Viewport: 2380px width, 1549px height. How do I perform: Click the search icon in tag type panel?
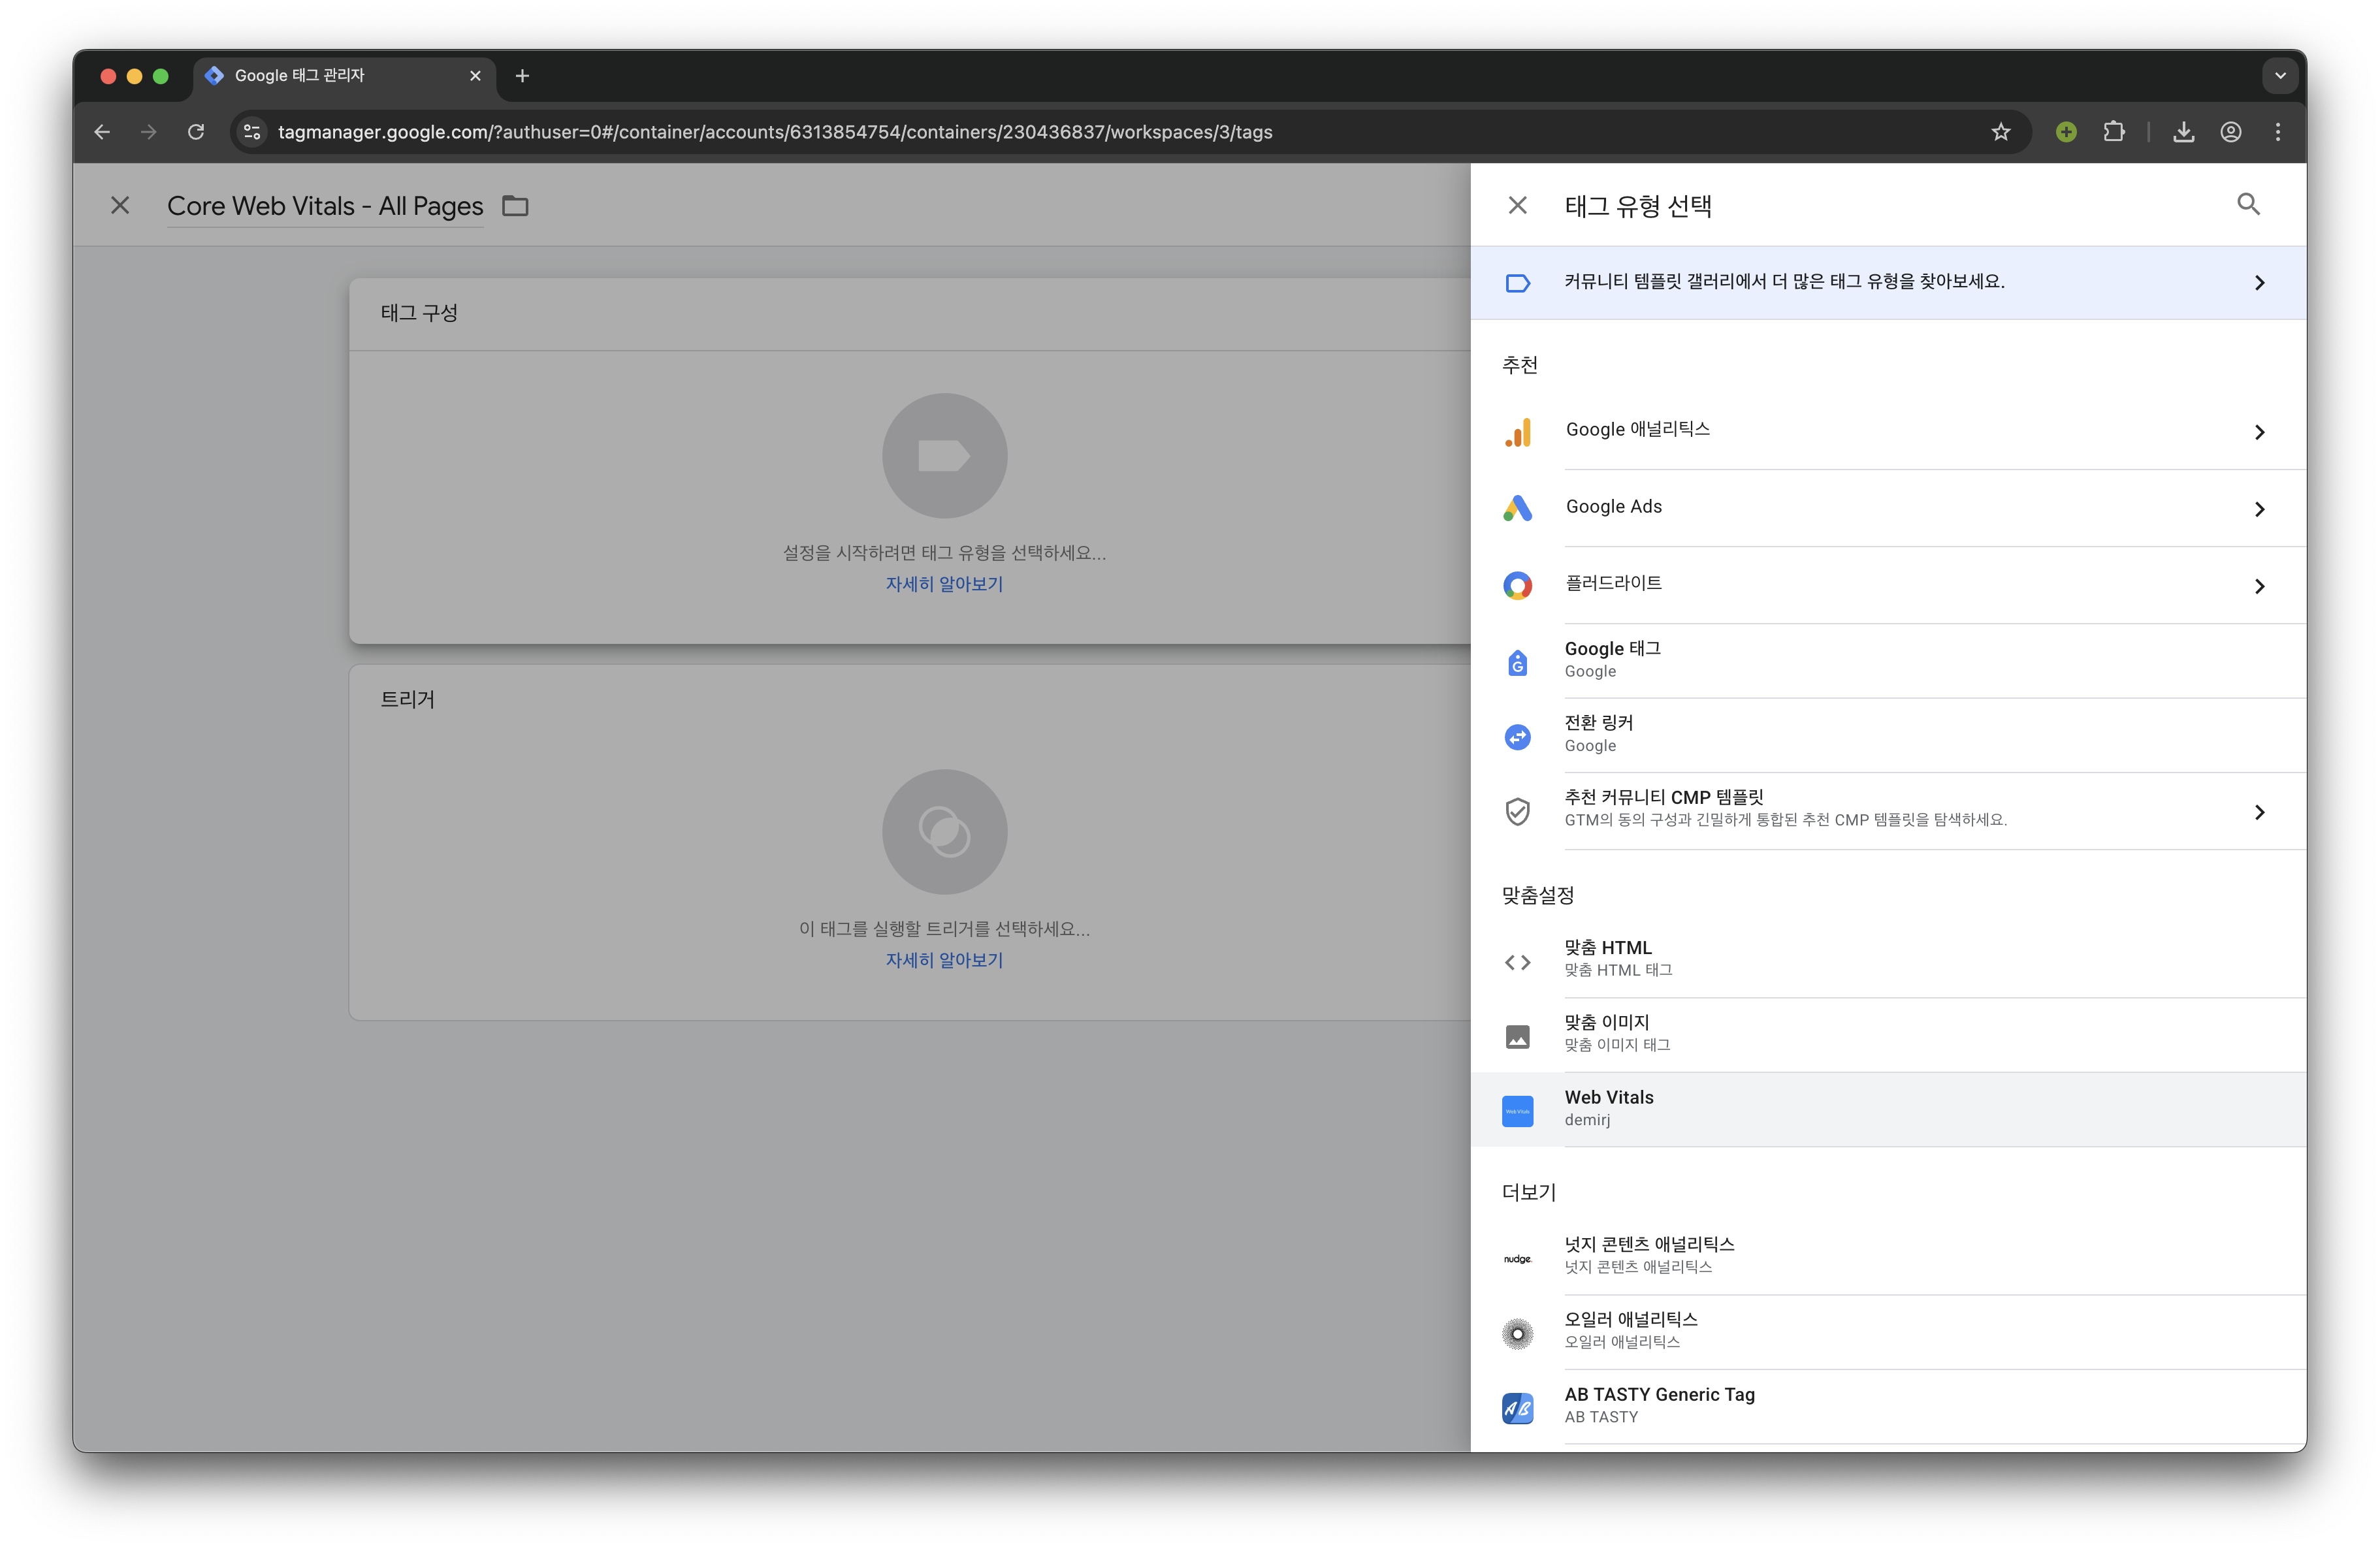pos(2248,205)
